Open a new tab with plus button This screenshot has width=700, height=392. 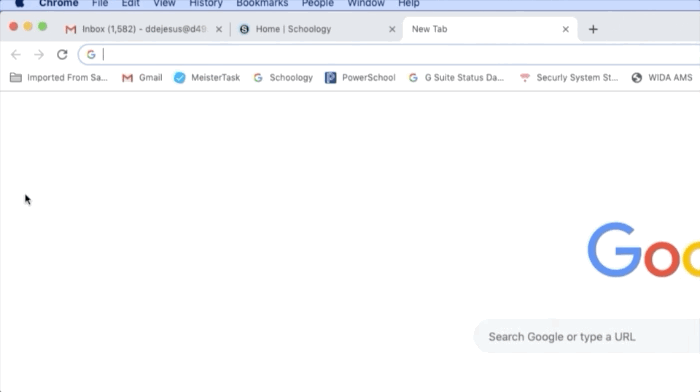click(x=593, y=29)
